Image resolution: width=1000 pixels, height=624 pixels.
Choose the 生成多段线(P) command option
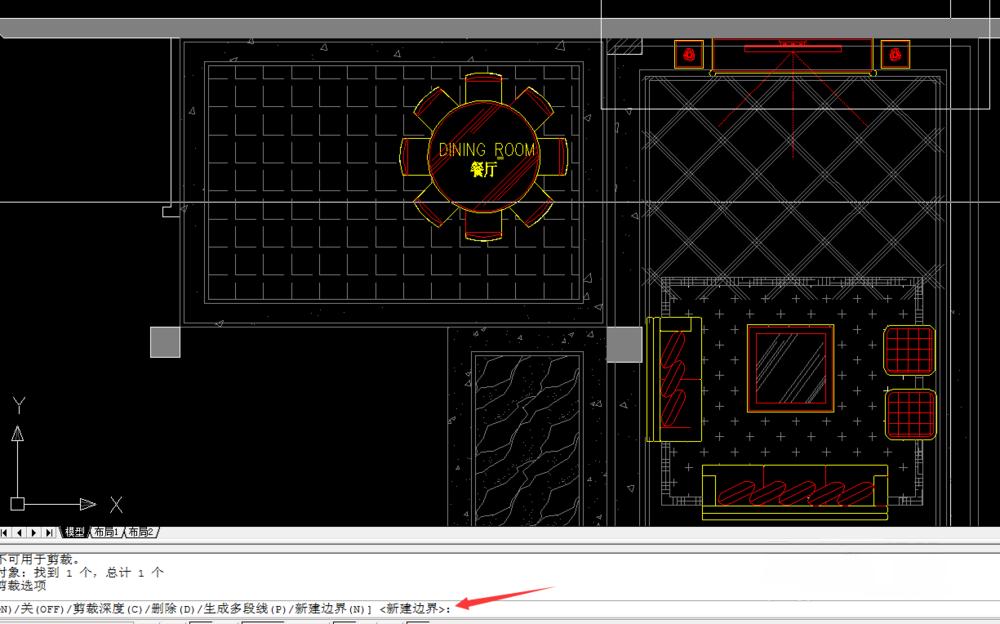(x=245, y=609)
